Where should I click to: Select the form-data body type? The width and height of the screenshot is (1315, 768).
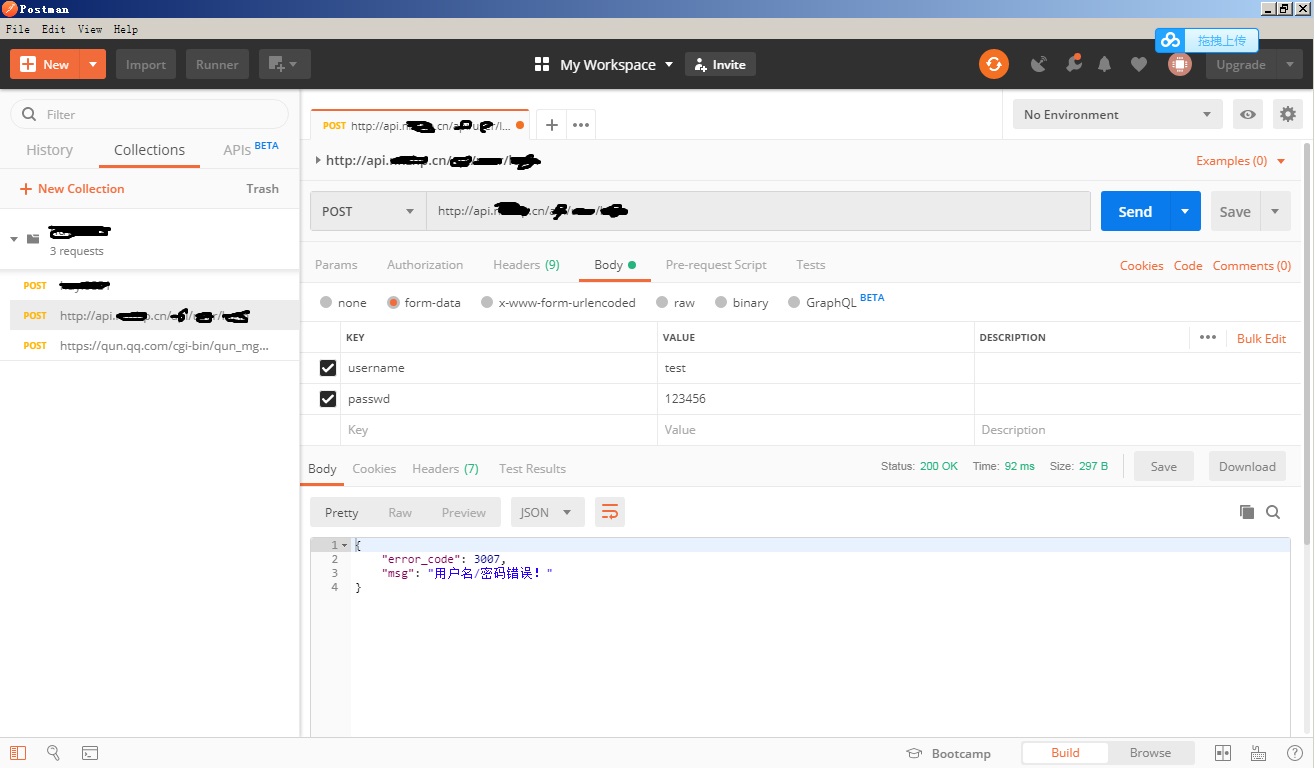(393, 302)
